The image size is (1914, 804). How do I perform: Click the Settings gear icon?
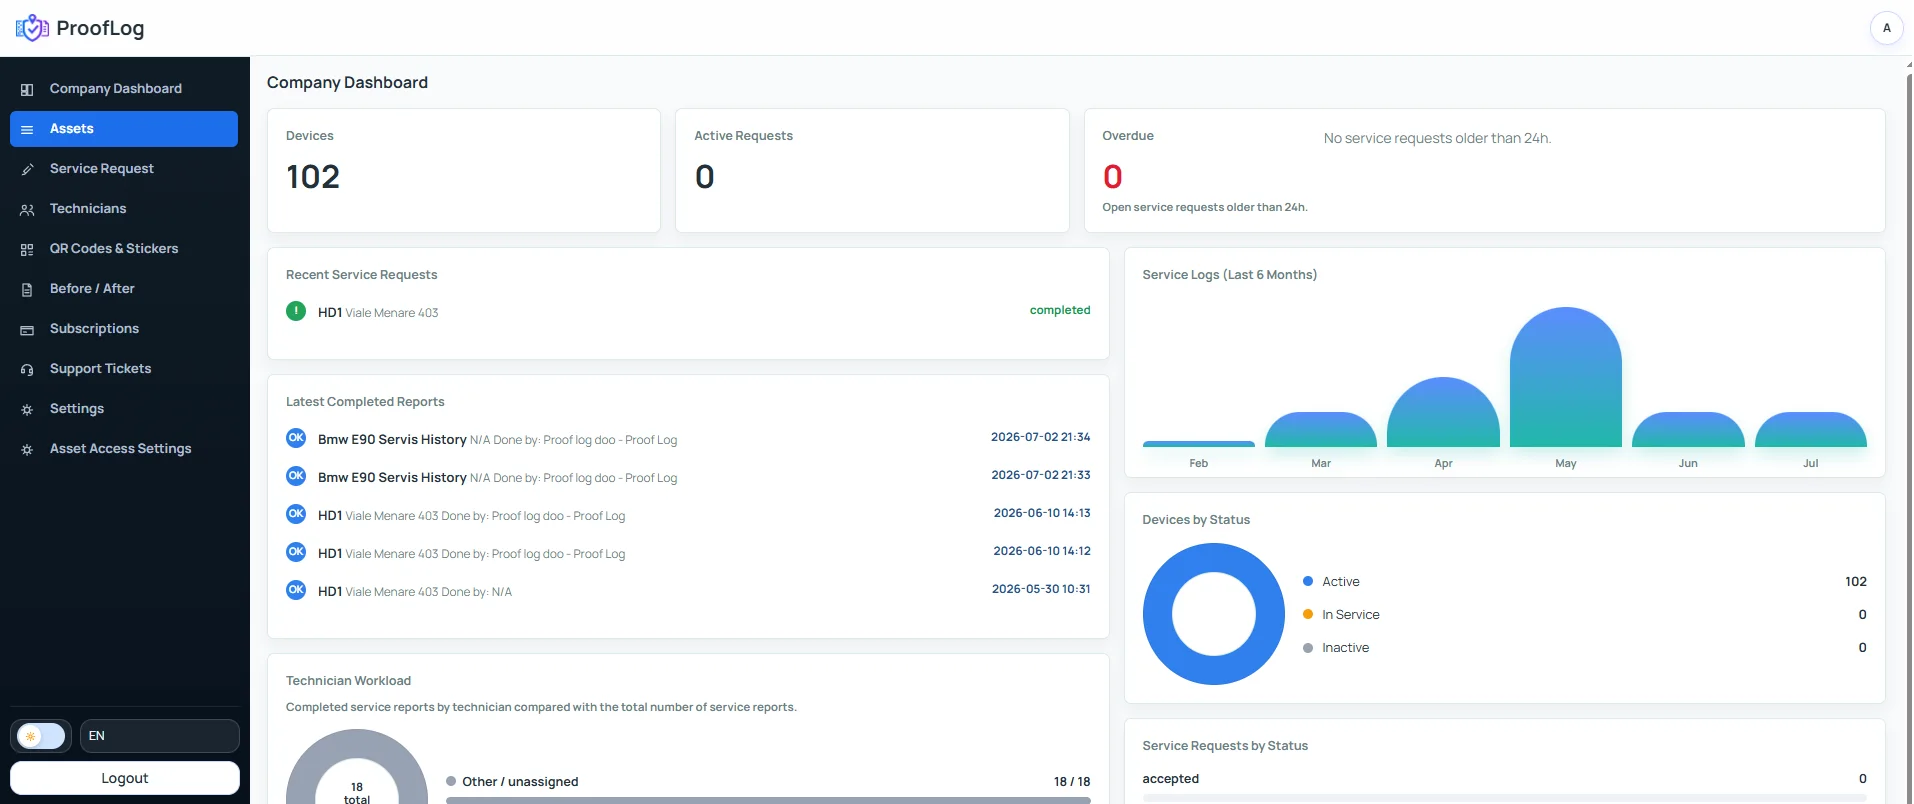(27, 409)
